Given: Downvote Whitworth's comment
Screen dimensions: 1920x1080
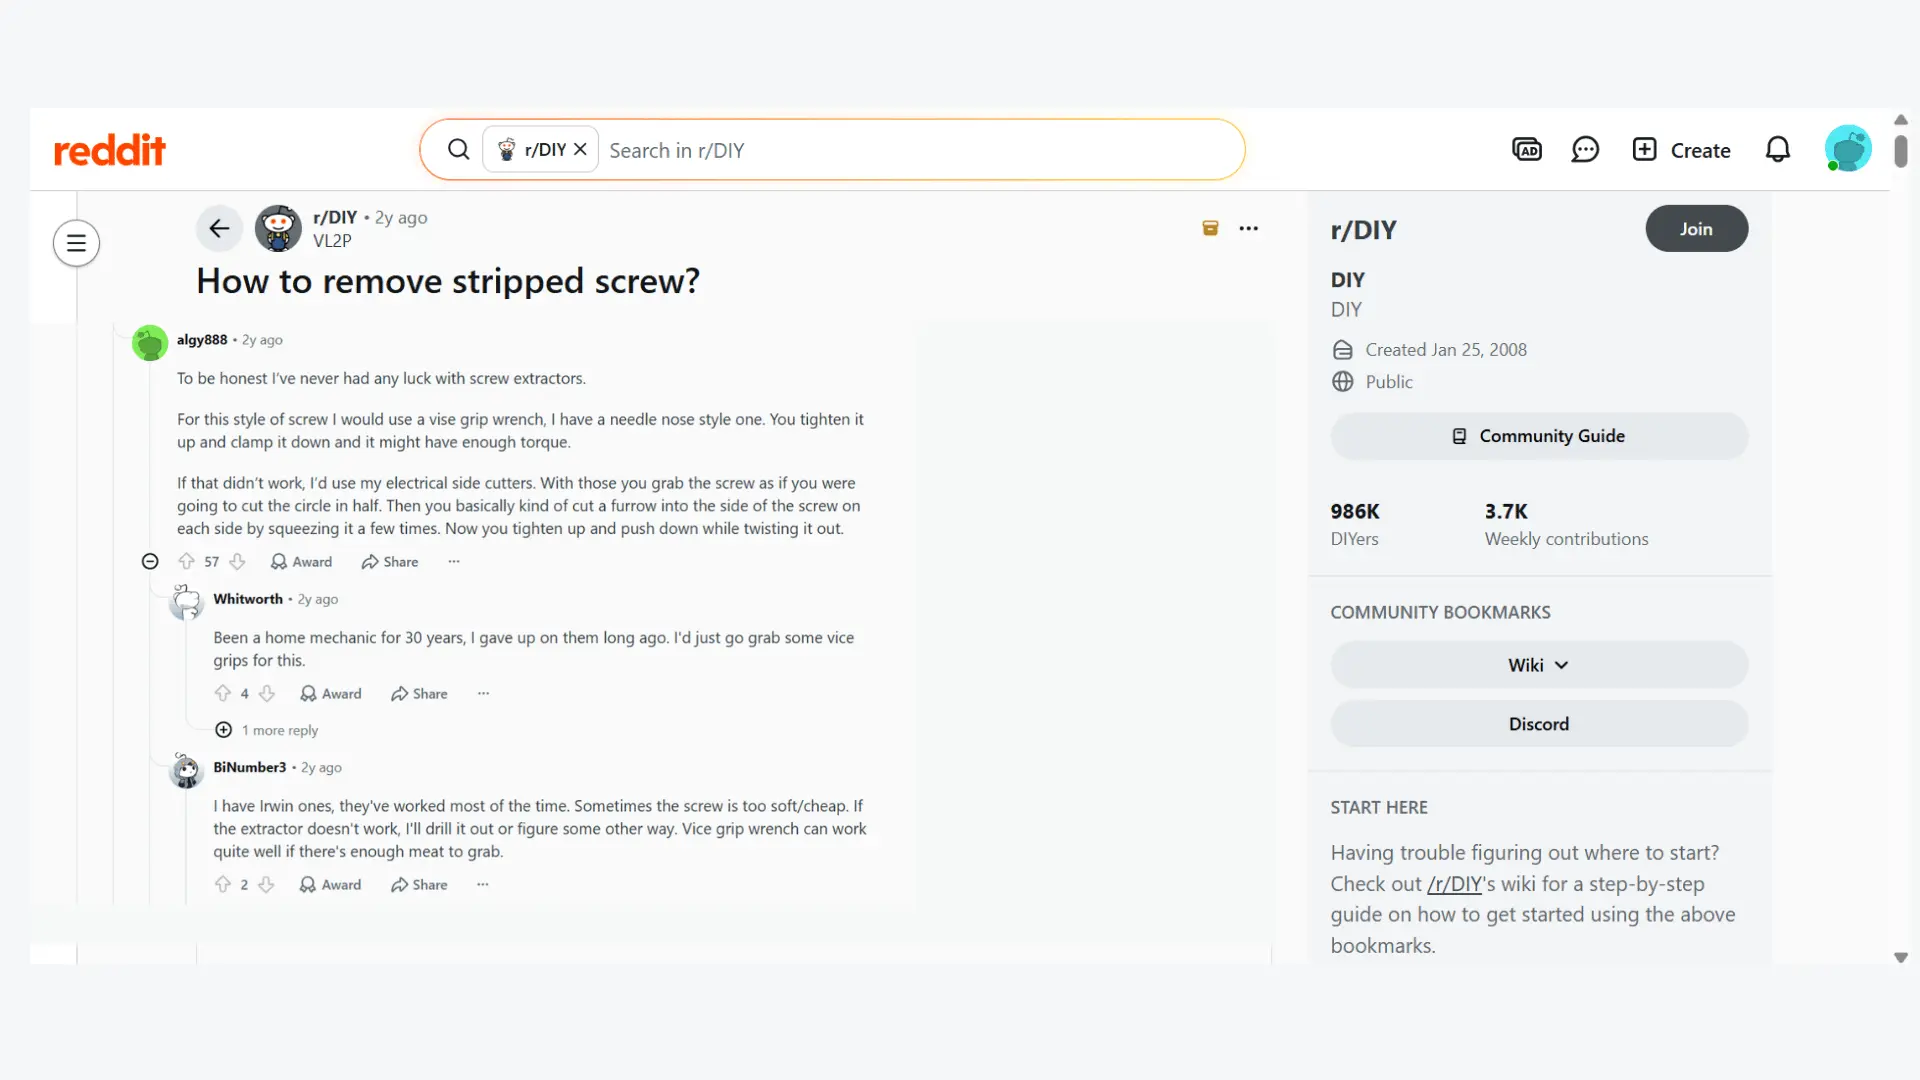Looking at the screenshot, I should pos(267,693).
